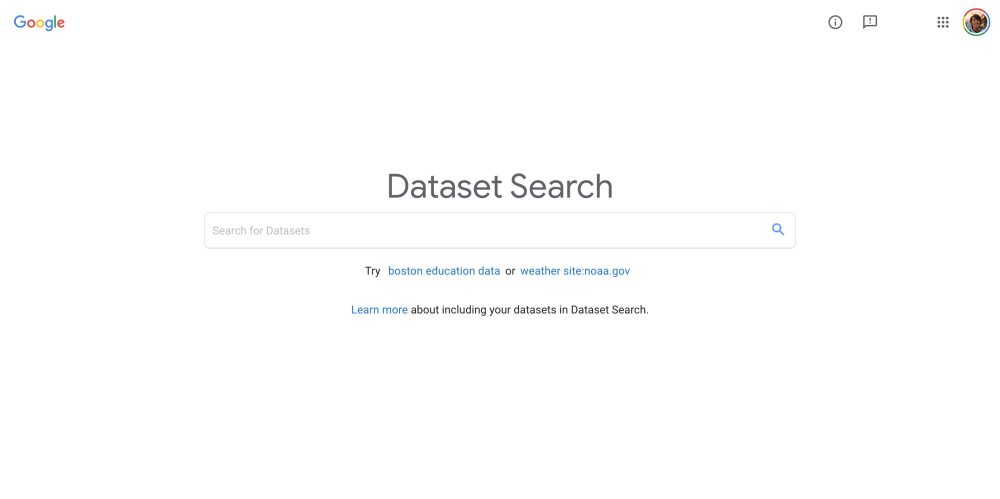Select the weather site:noaa.gov example query
Screen dimensions: 1000x499
(575, 271)
